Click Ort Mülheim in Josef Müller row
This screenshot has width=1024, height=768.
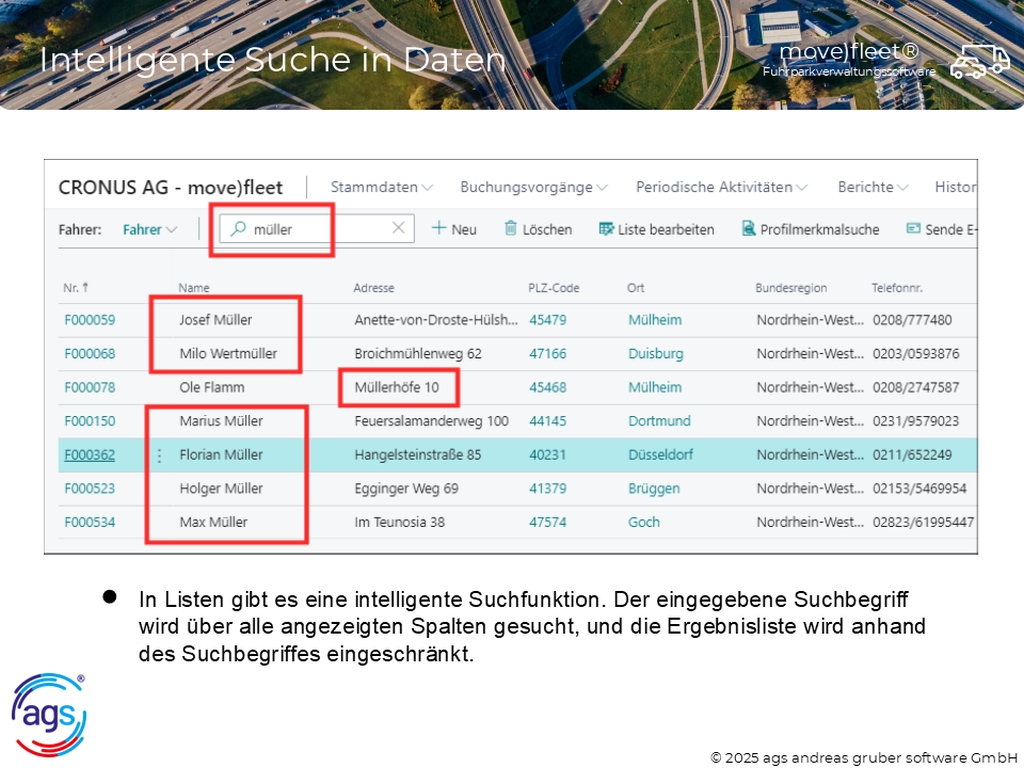point(655,320)
